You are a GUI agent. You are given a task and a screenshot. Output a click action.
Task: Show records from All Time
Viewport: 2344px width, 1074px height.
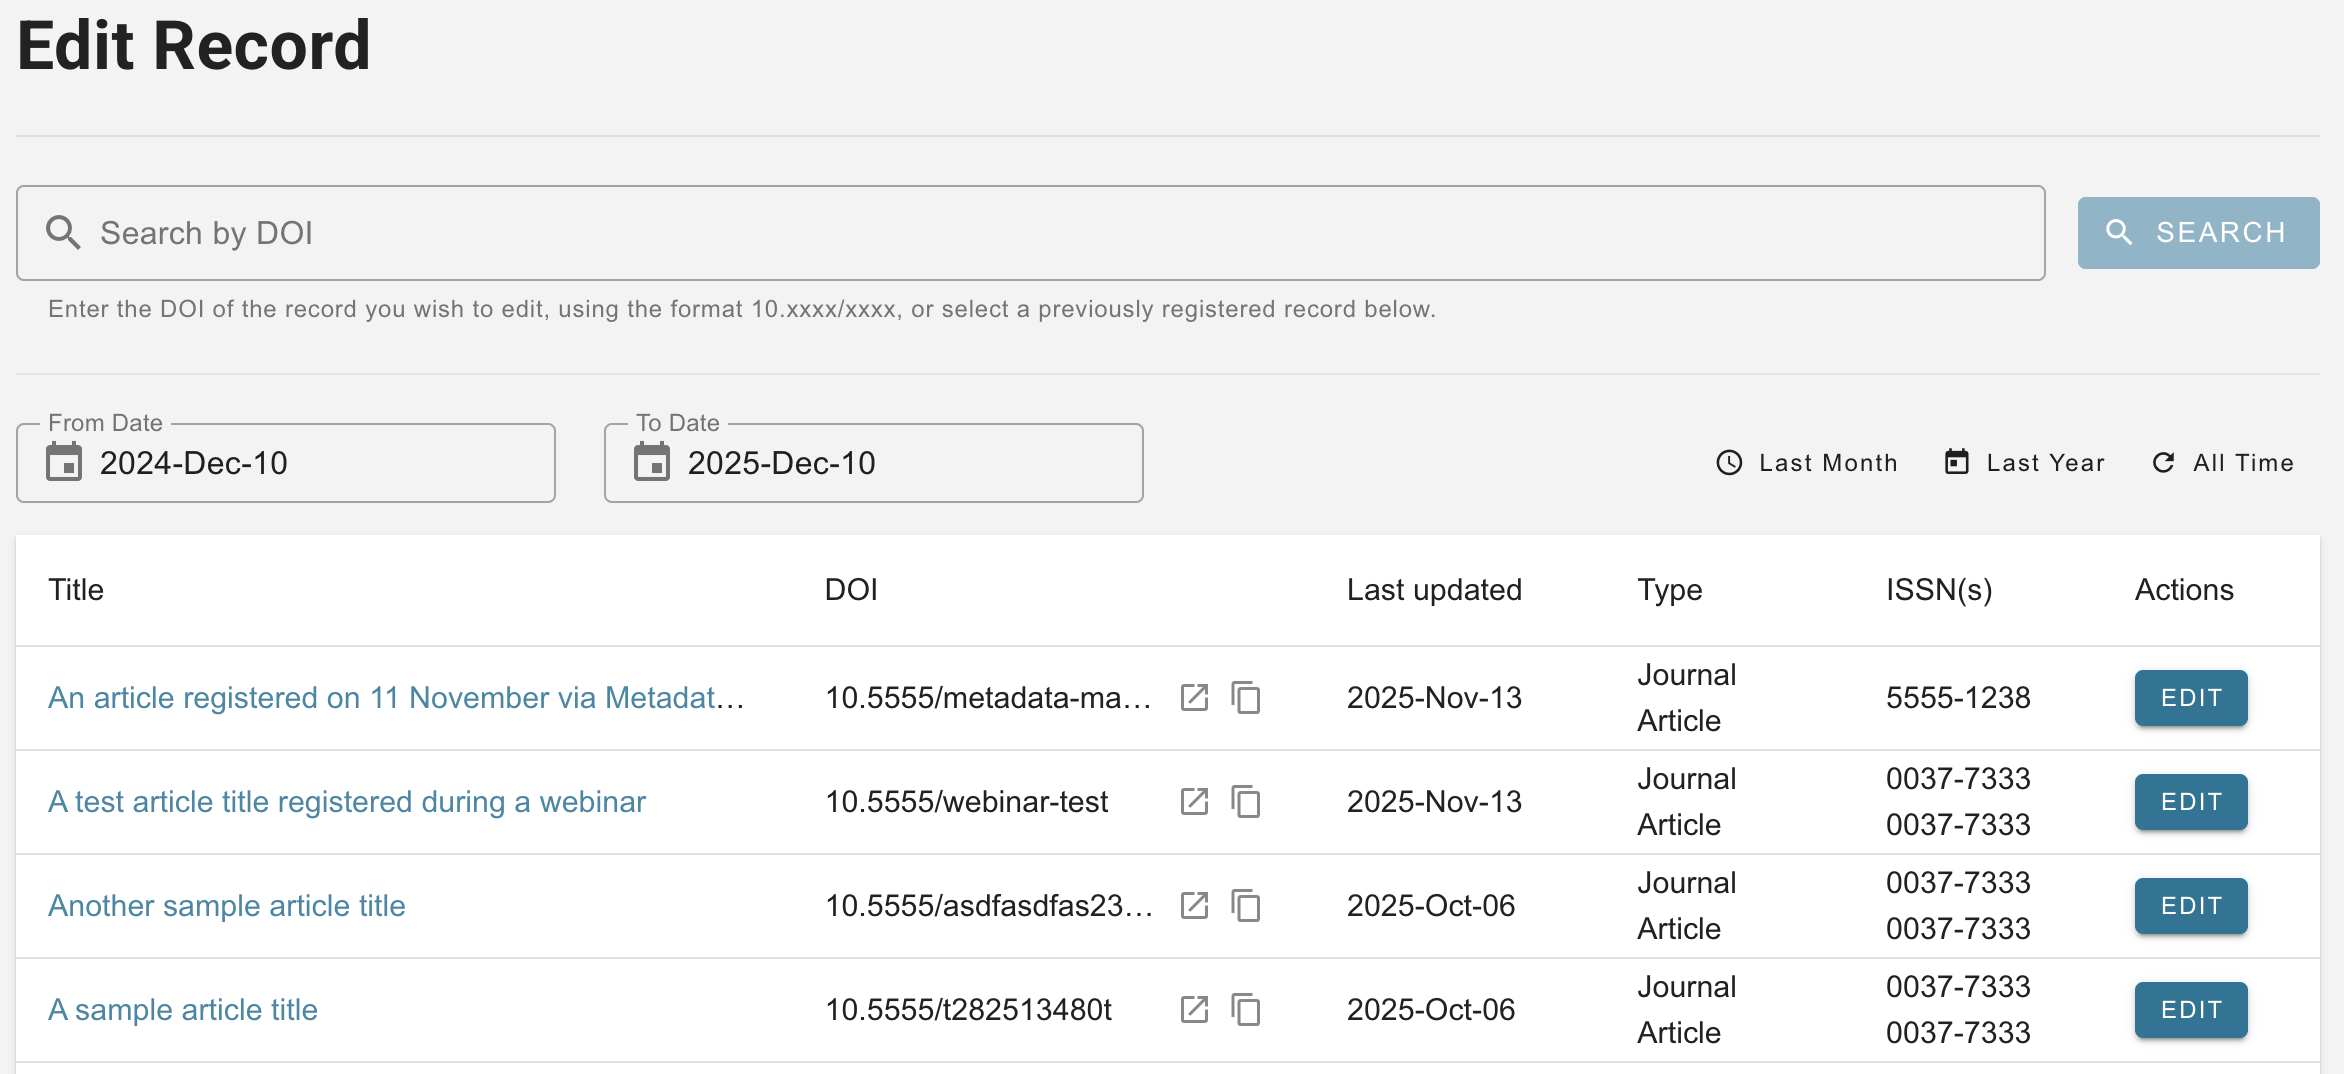pos(2223,463)
